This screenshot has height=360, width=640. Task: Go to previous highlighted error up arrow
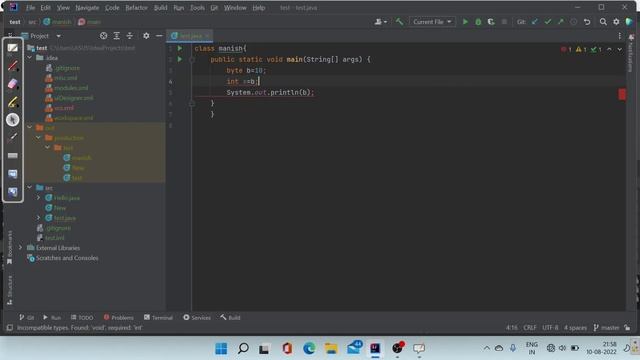609,49
